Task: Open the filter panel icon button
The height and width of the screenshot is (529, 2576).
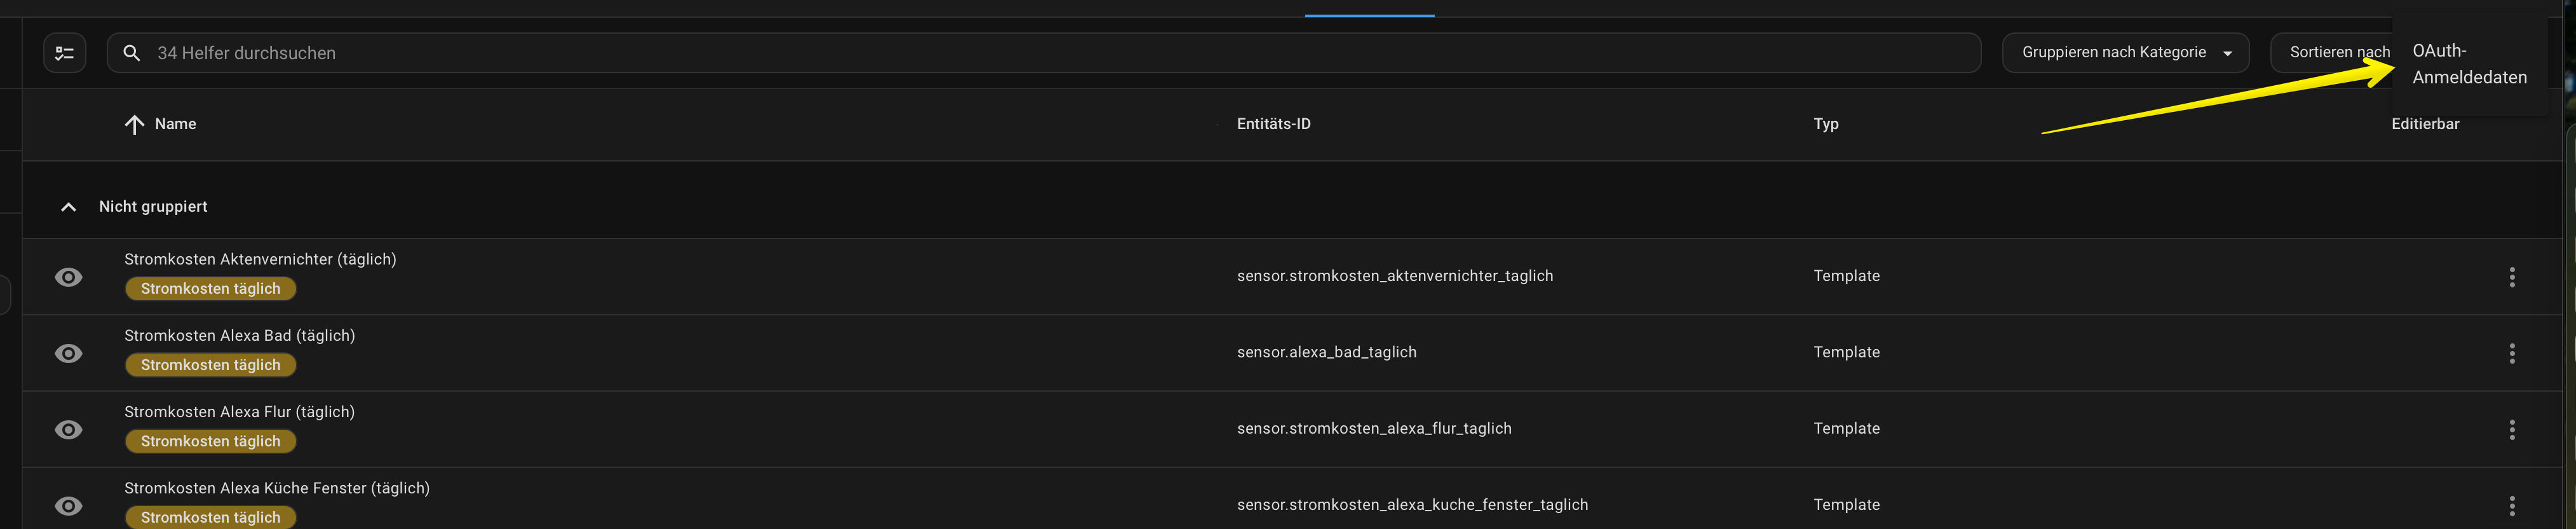Action: (64, 53)
